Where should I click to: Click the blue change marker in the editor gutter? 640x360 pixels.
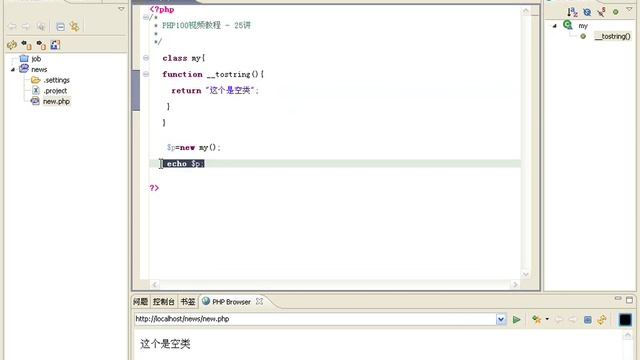coord(136,90)
